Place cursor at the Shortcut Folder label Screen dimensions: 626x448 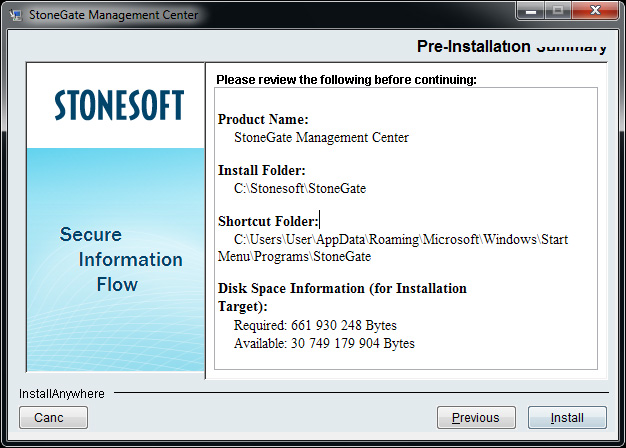(x=268, y=222)
